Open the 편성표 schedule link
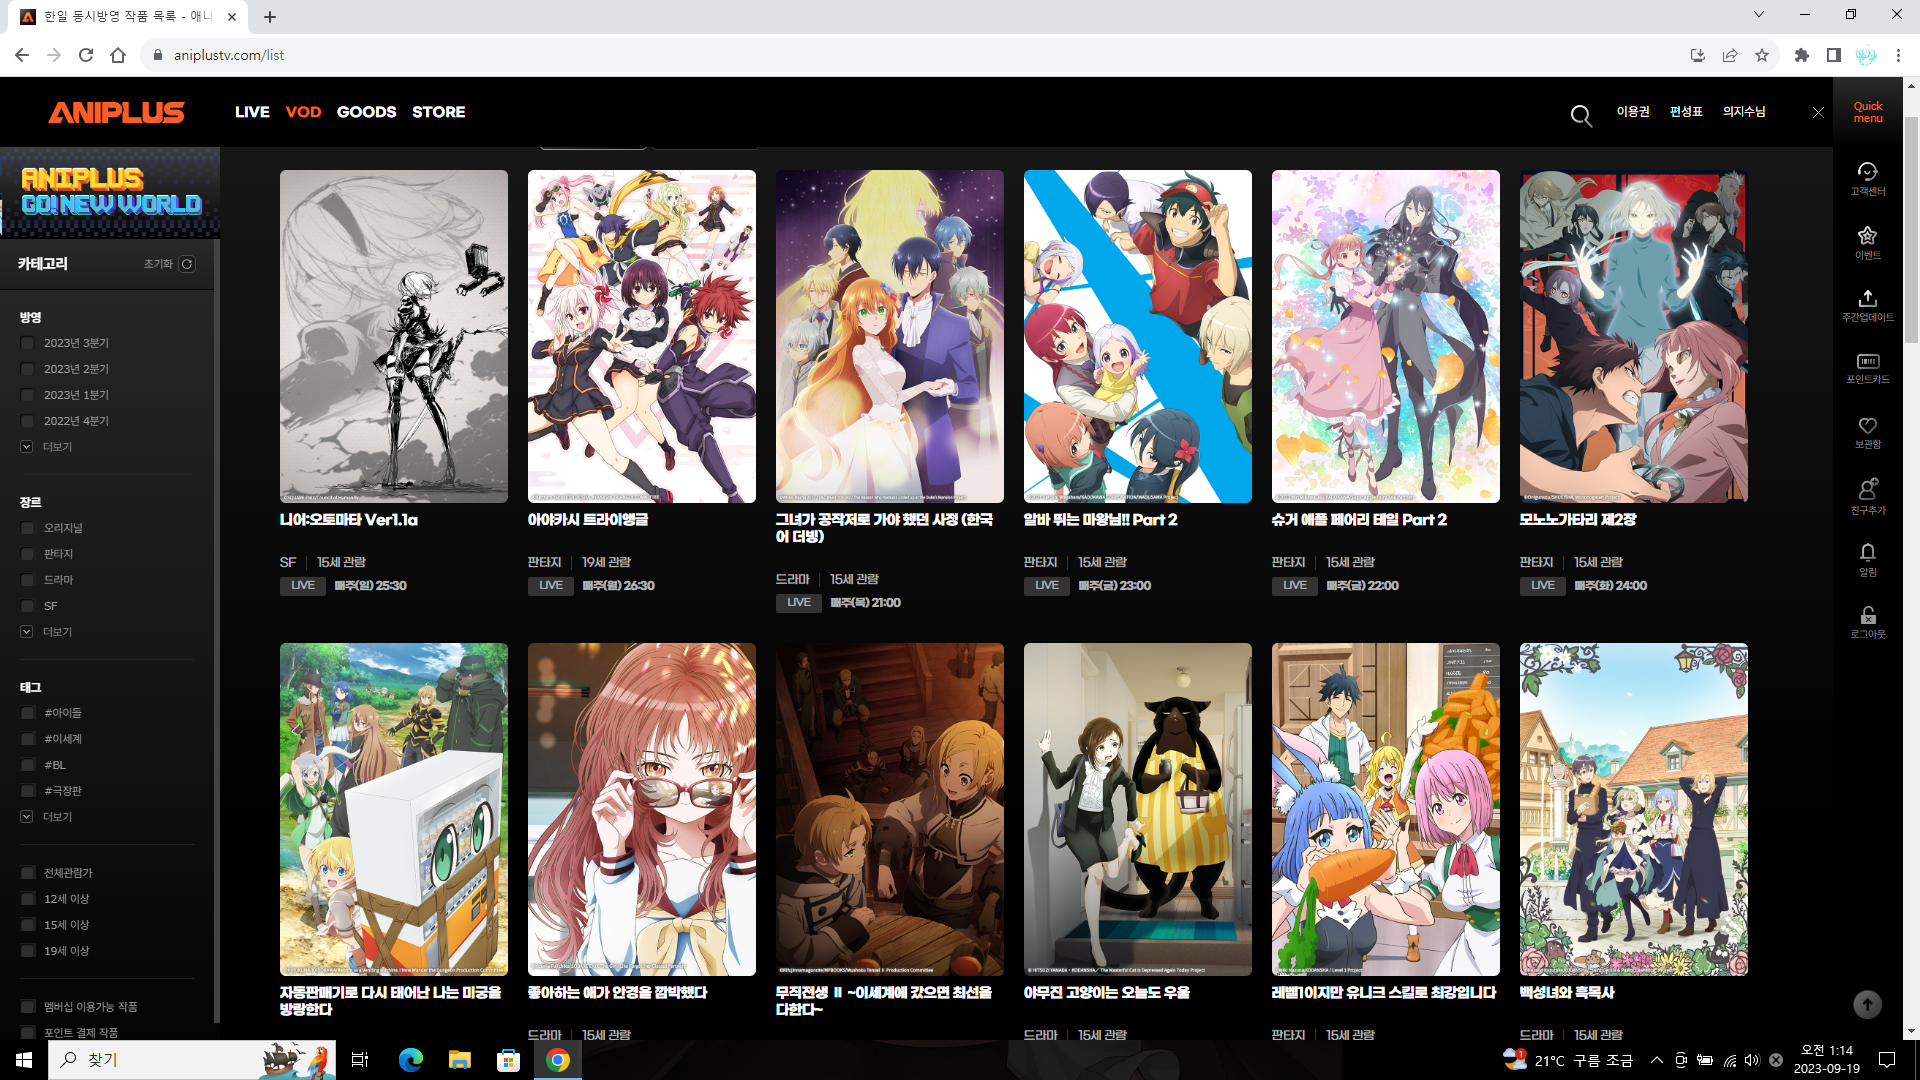Screen dimensions: 1920x1080 click(1686, 112)
